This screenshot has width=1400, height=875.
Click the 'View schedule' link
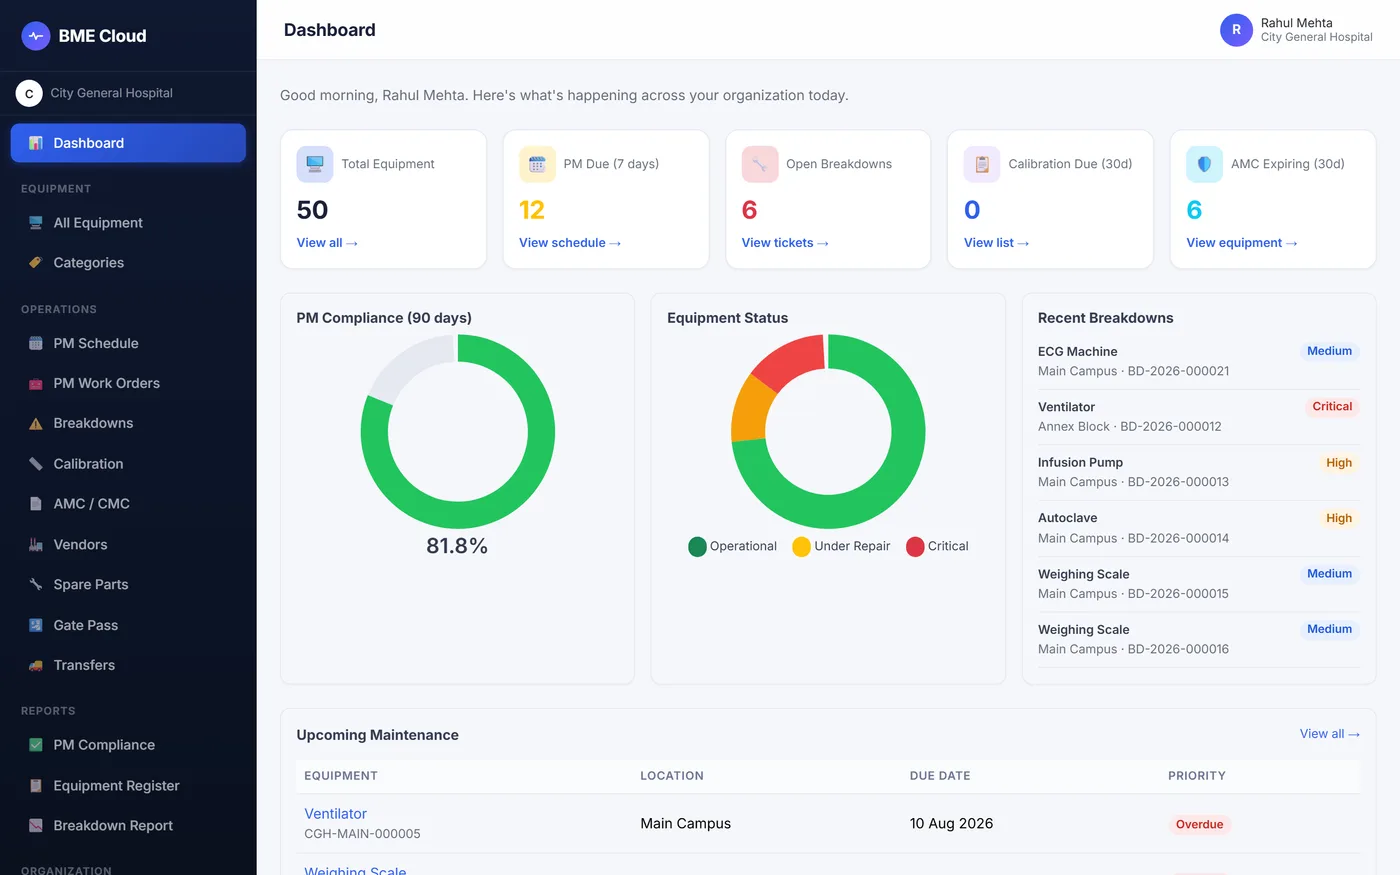(570, 243)
